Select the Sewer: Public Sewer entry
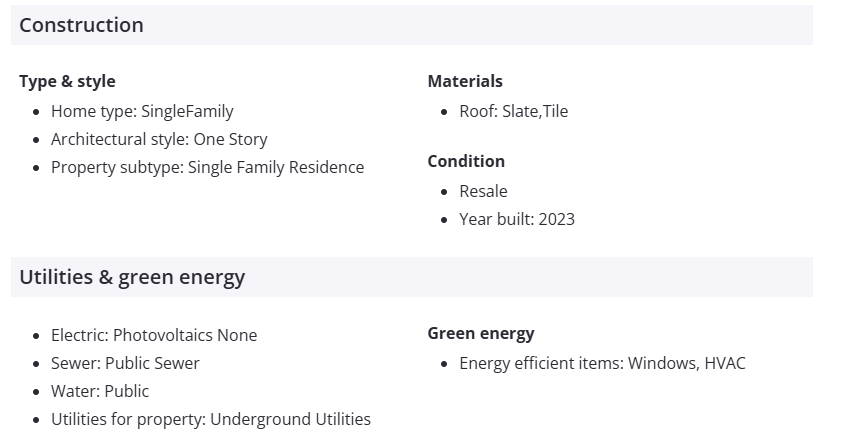 (x=125, y=363)
